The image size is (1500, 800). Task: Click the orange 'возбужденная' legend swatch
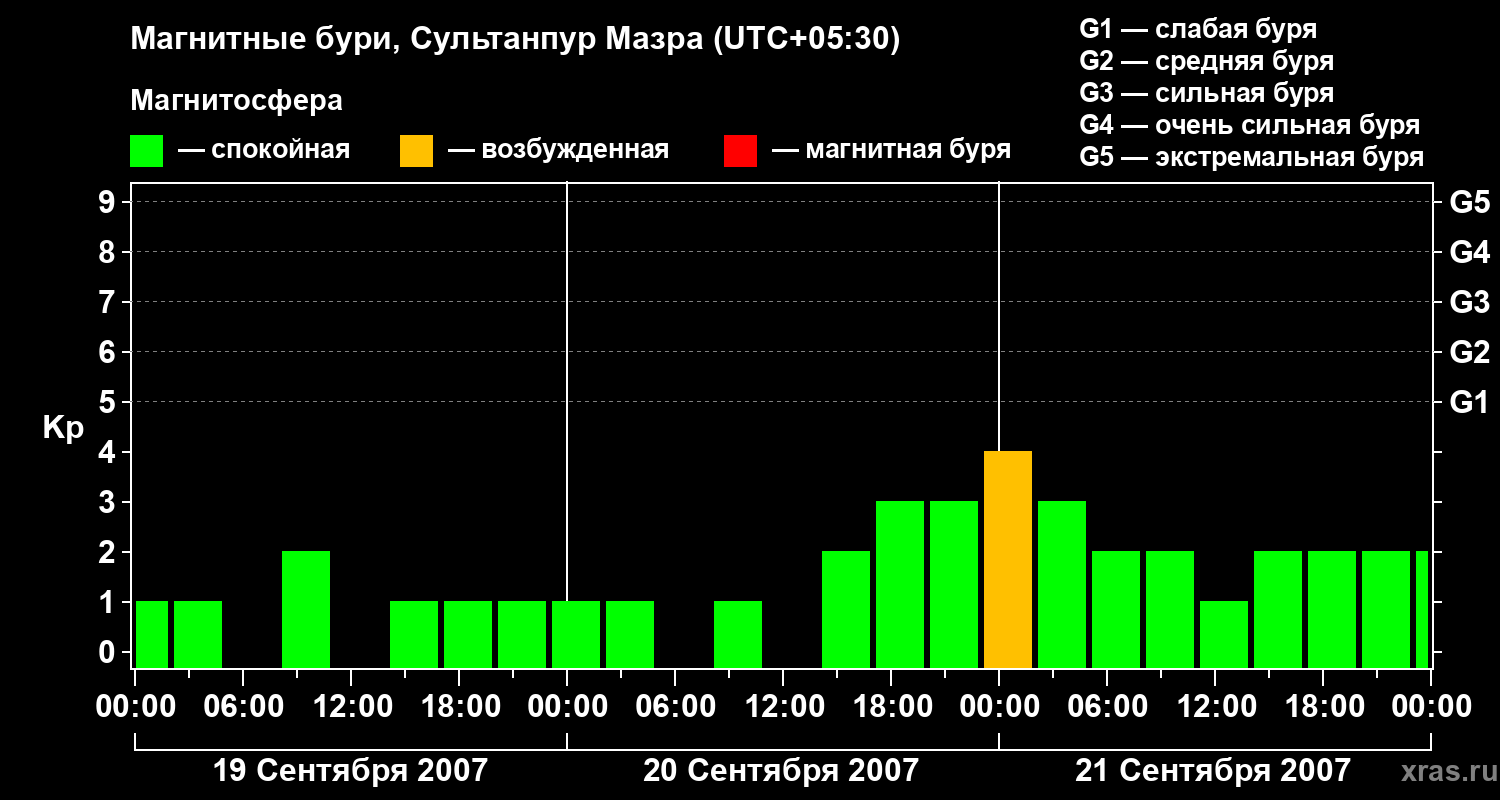(417, 151)
